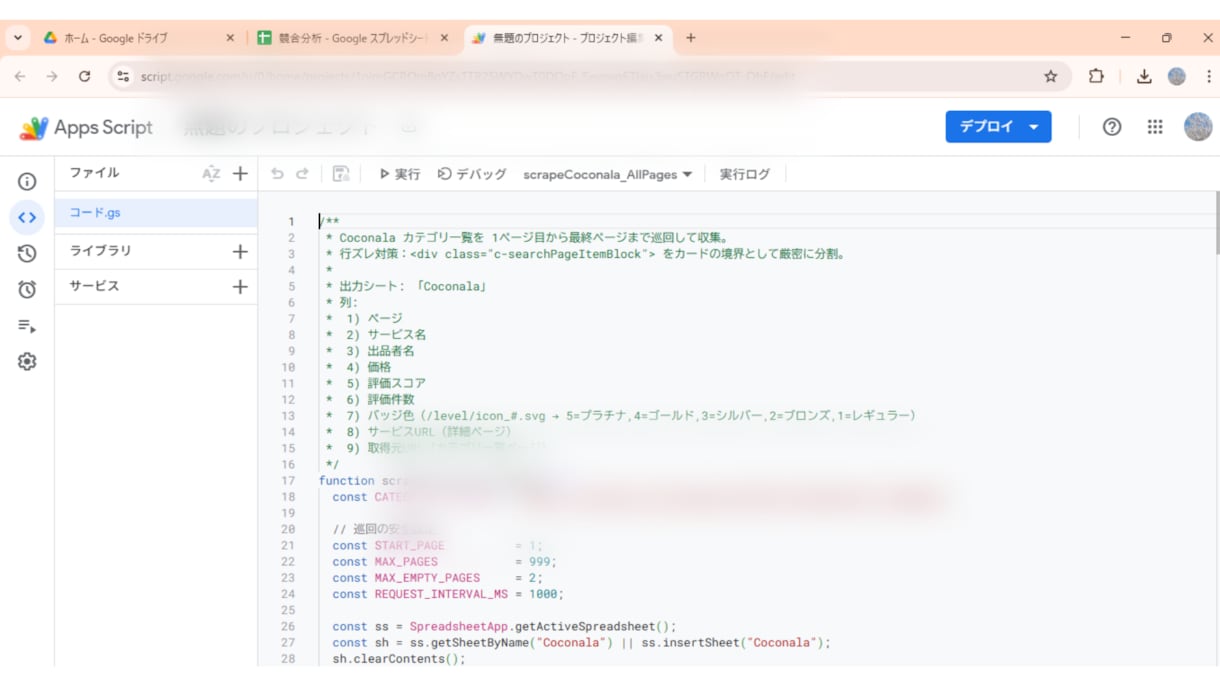
Task: Click the Apps Script logo
Action: 85,127
